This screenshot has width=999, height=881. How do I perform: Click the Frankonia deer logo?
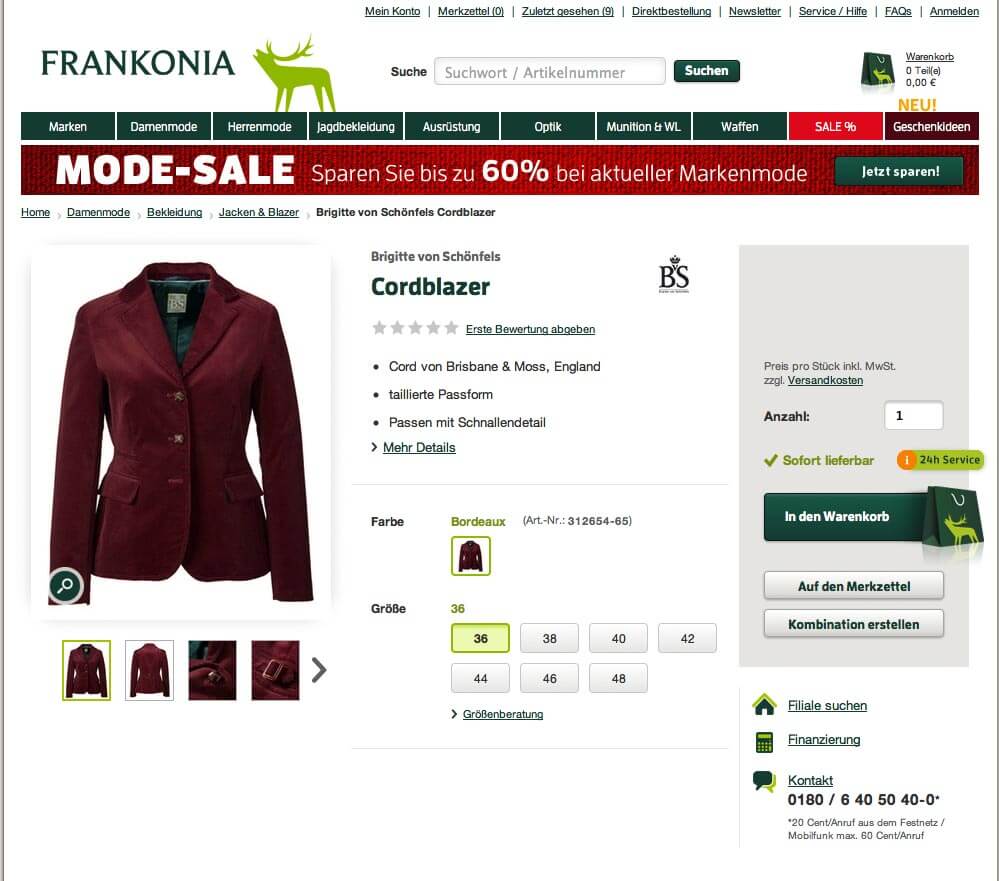(294, 74)
